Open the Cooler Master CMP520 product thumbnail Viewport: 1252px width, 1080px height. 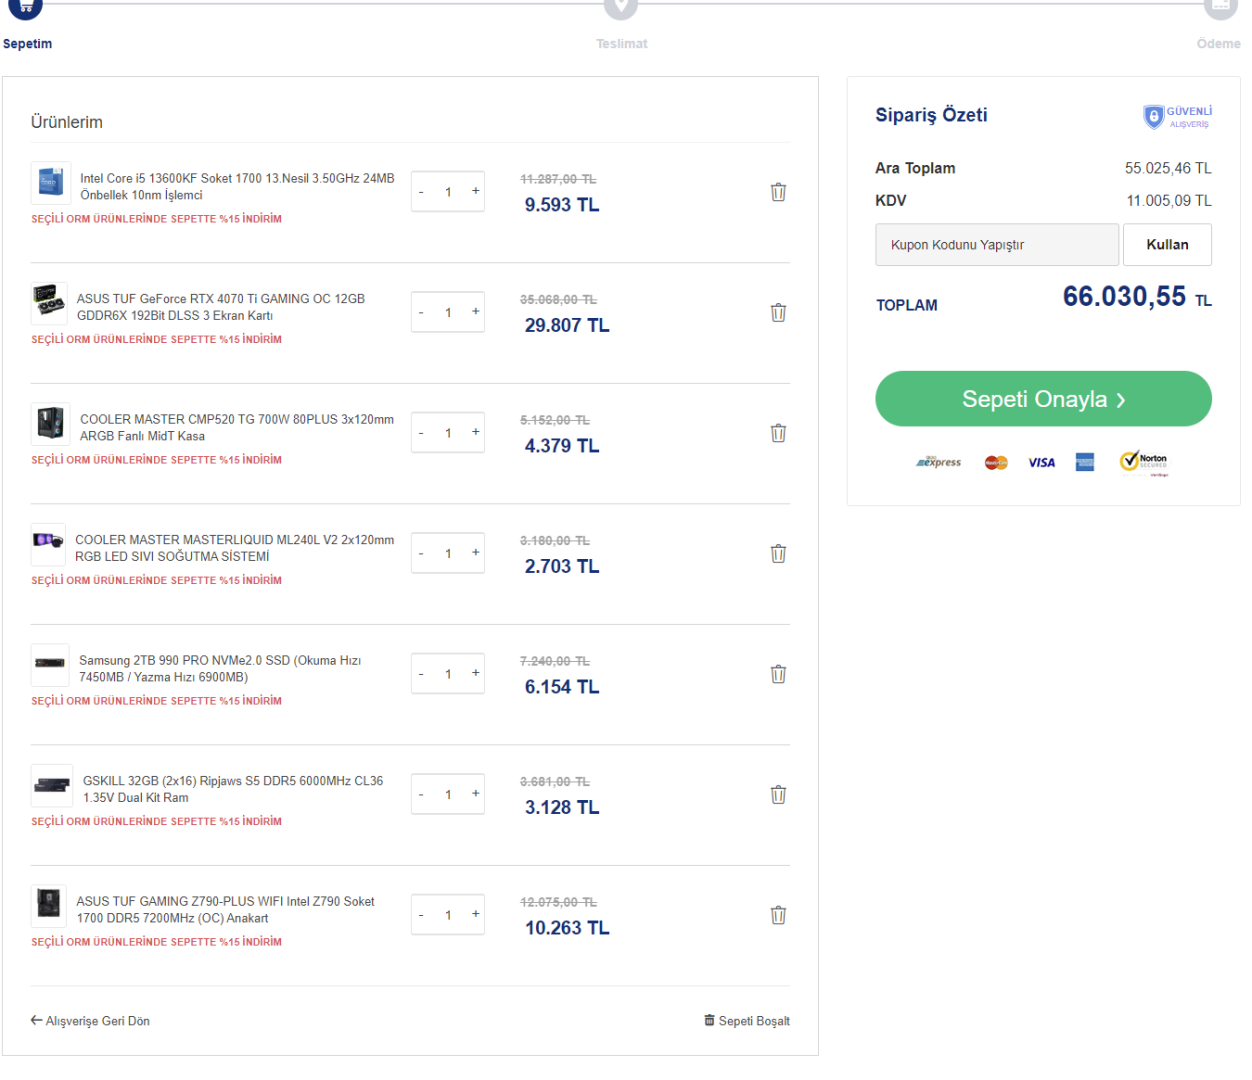(x=50, y=424)
